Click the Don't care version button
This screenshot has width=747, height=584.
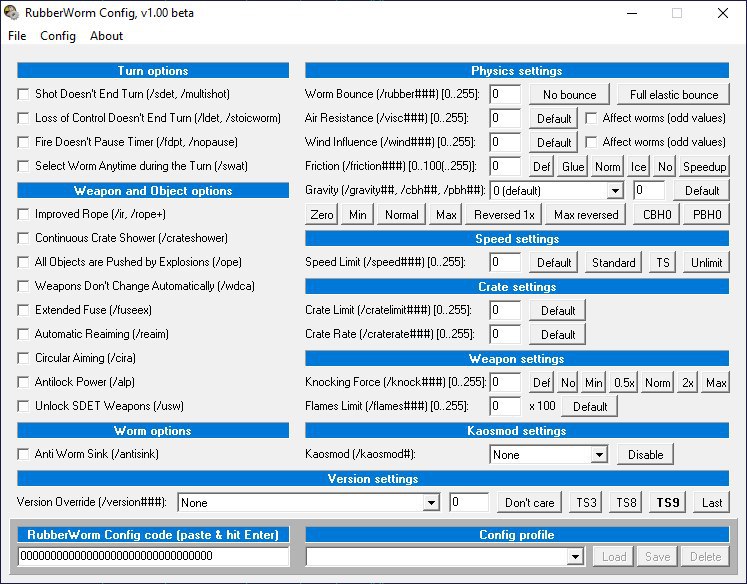click(x=529, y=503)
